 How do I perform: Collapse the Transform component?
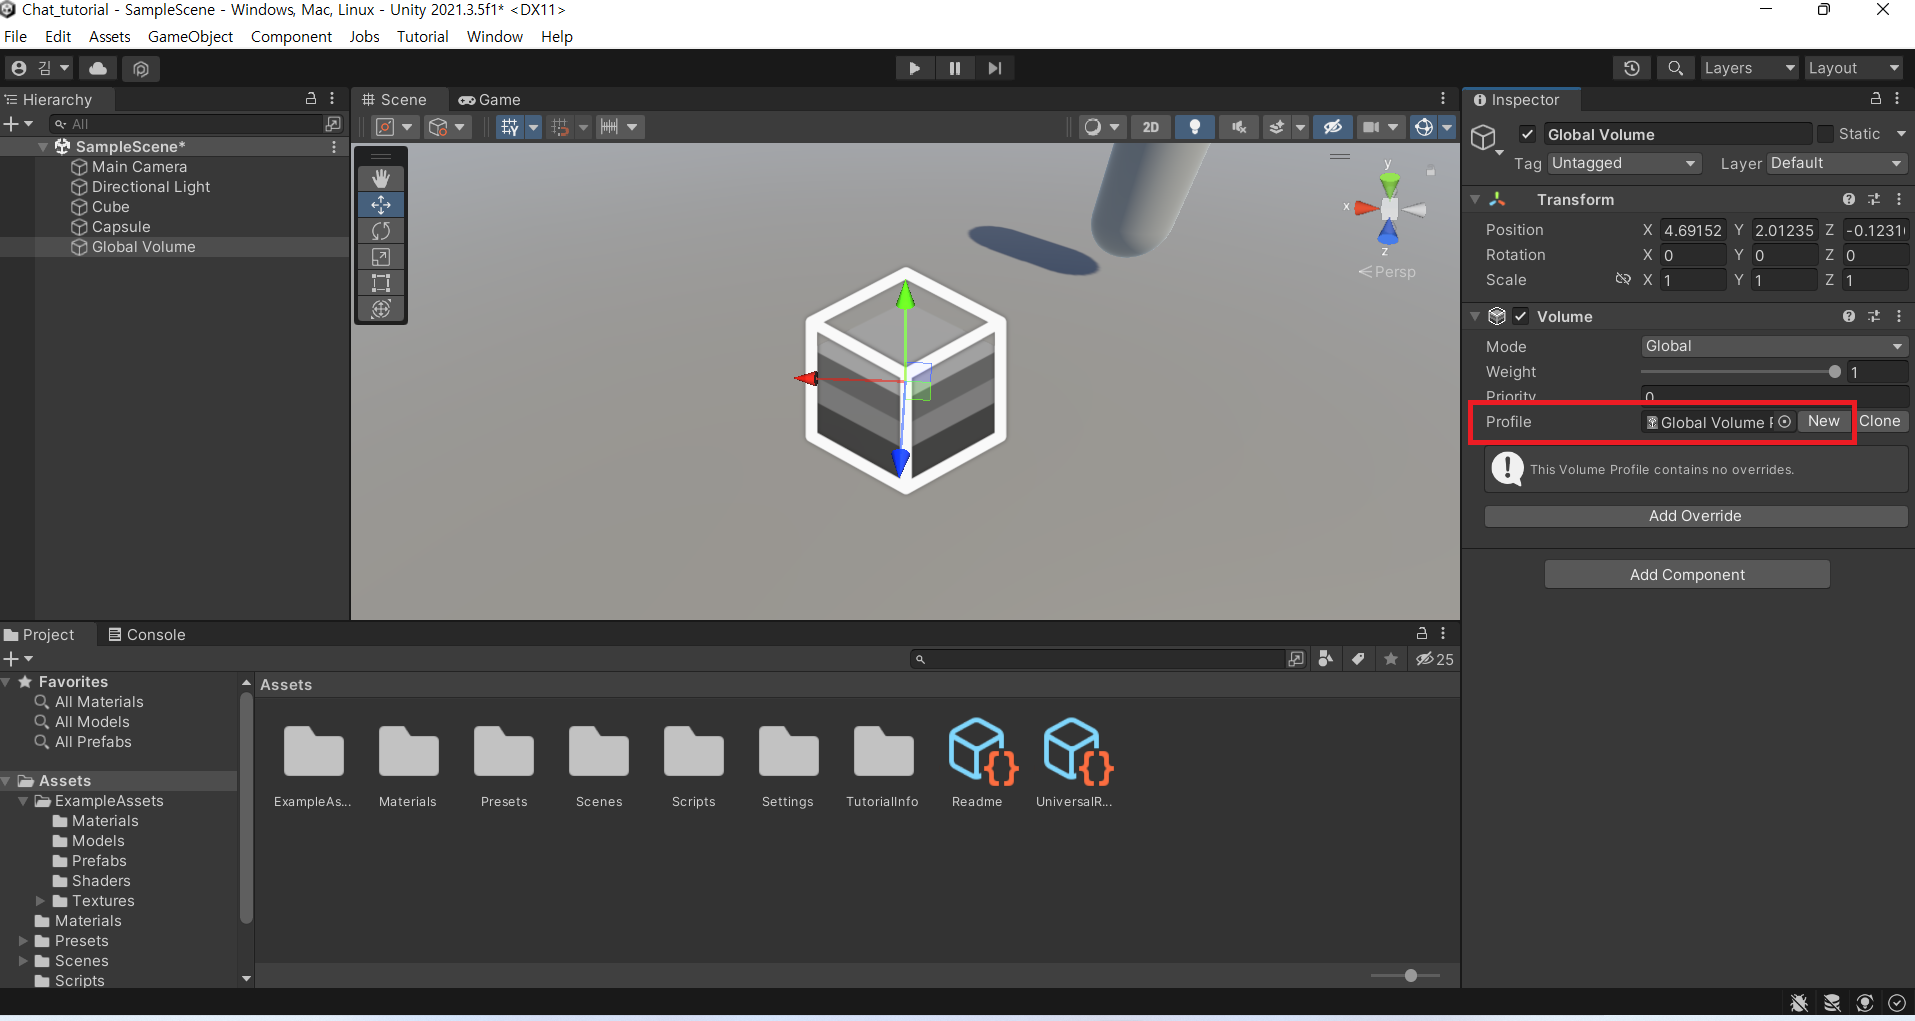(x=1475, y=199)
